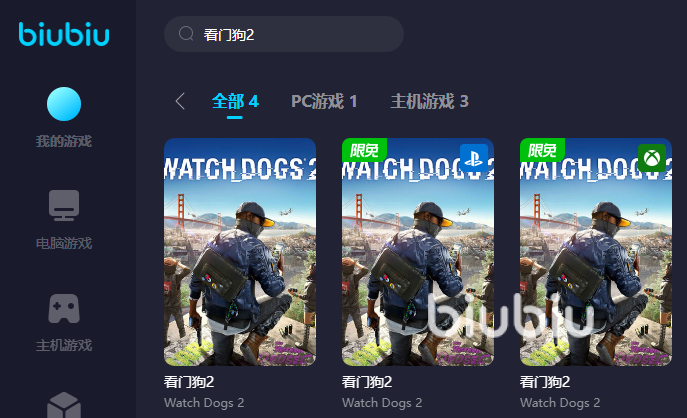Image resolution: width=687 pixels, height=418 pixels.
Task: Click the Xbox badge on third cover
Action: (x=652, y=158)
